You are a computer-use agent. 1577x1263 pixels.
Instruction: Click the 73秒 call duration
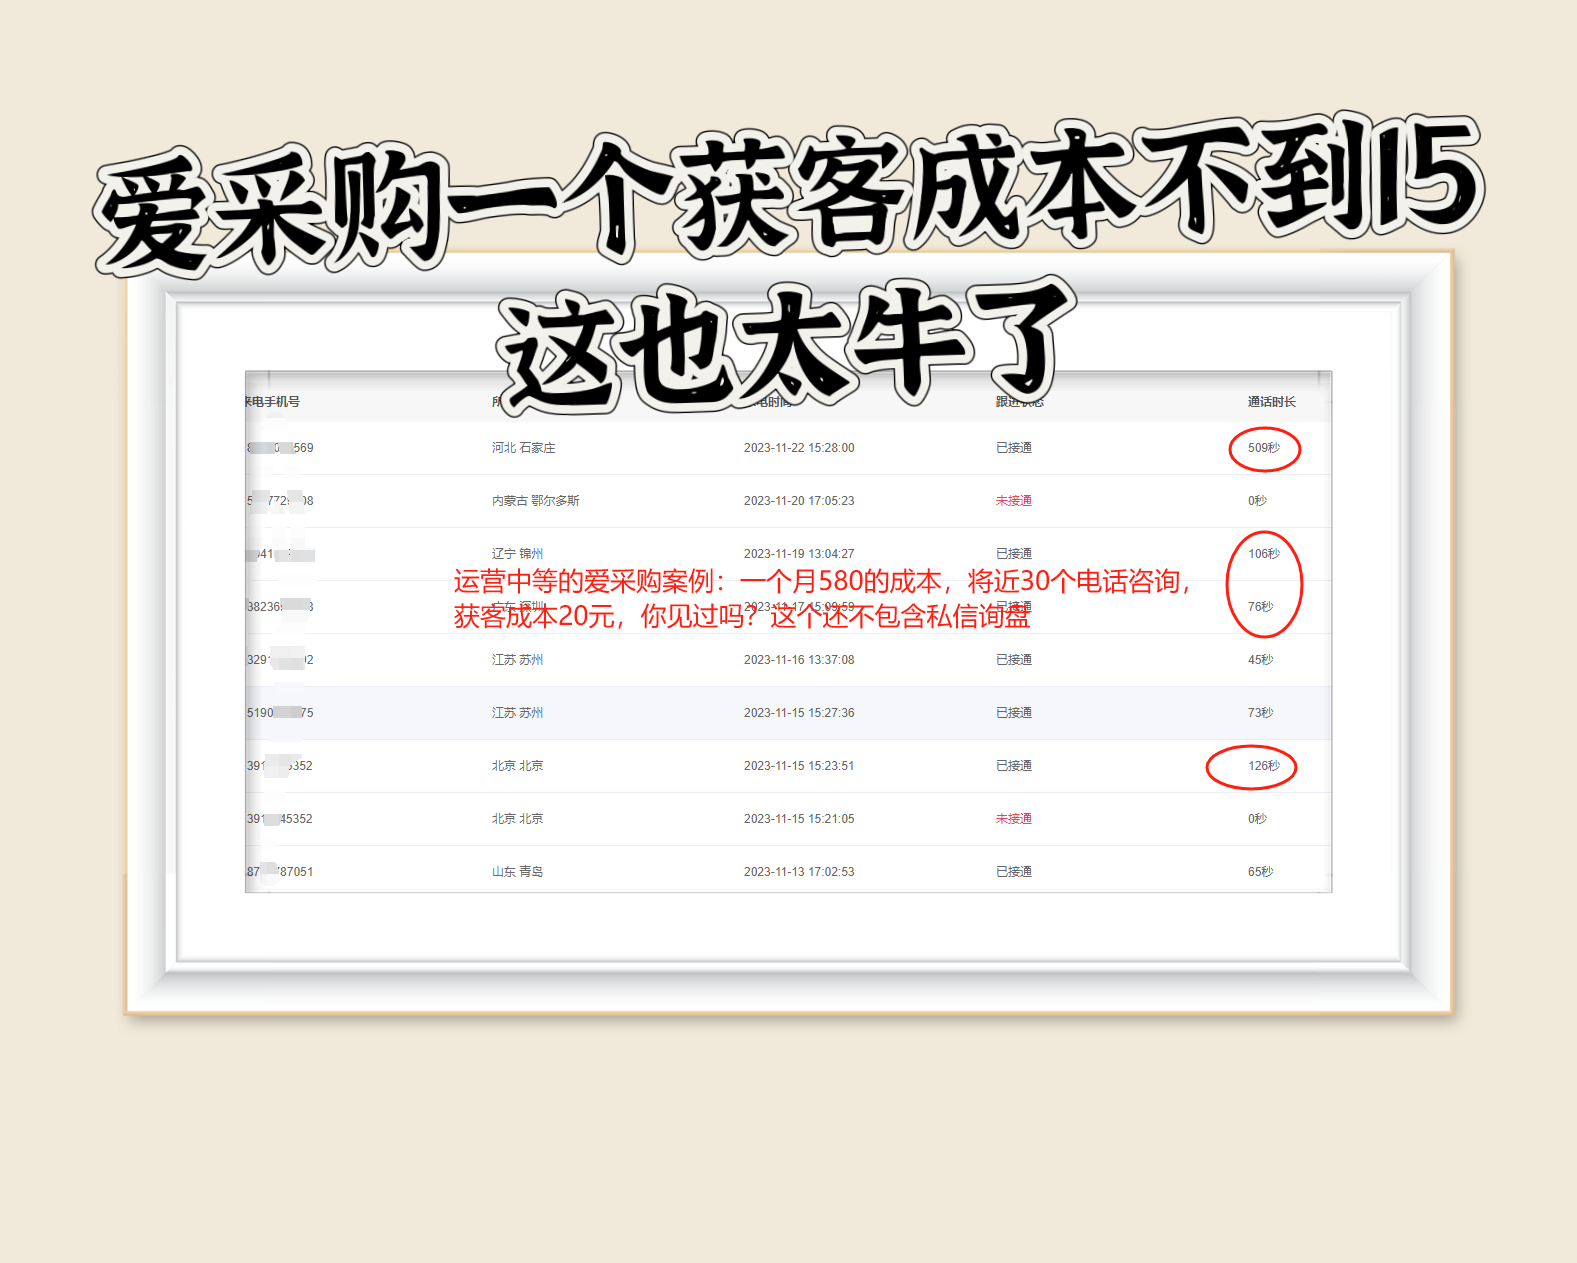(x=1260, y=713)
